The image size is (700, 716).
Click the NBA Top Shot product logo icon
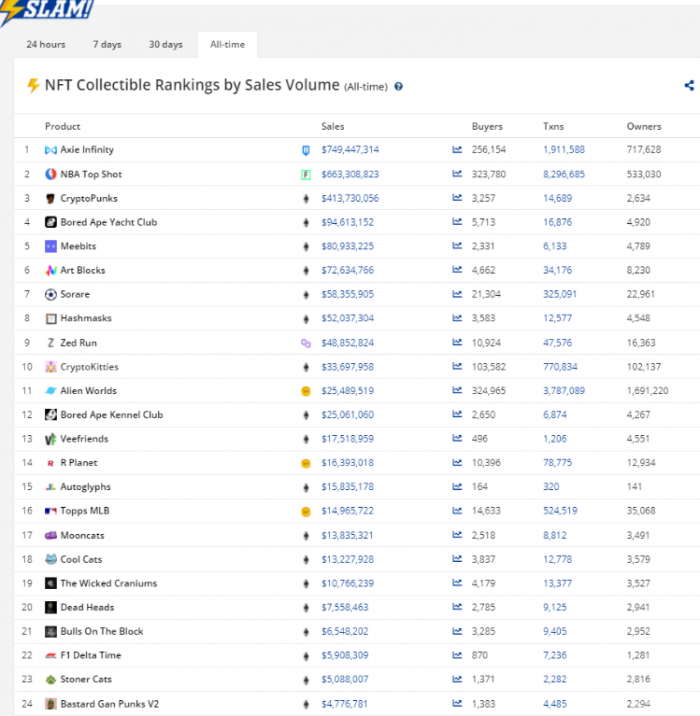pos(51,174)
